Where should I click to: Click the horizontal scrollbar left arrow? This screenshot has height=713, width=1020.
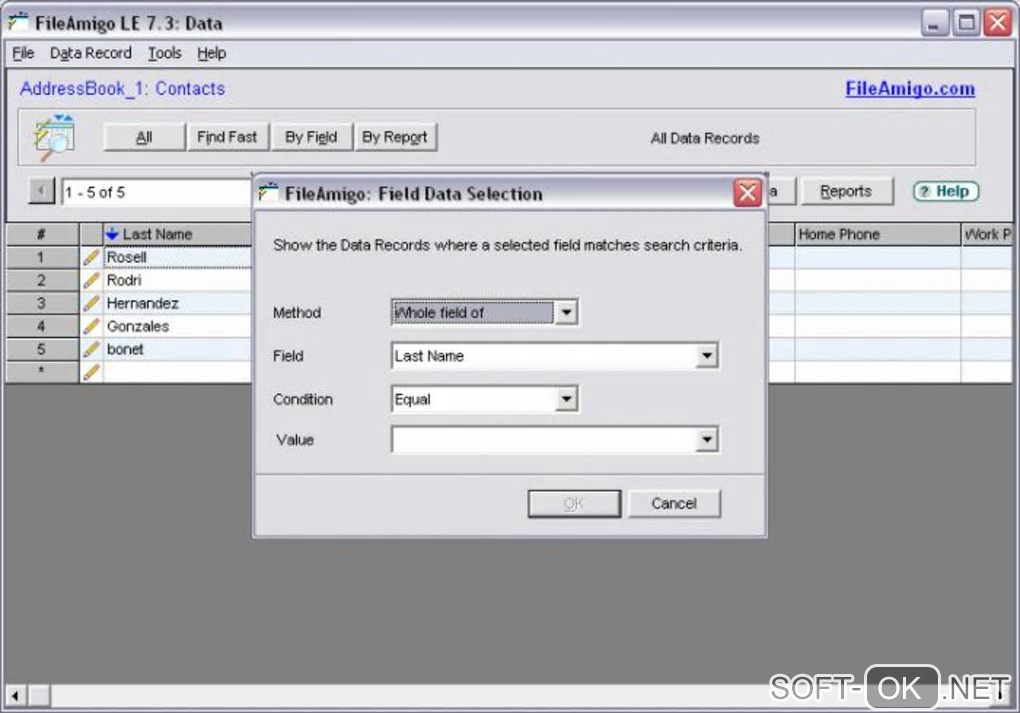(15, 695)
